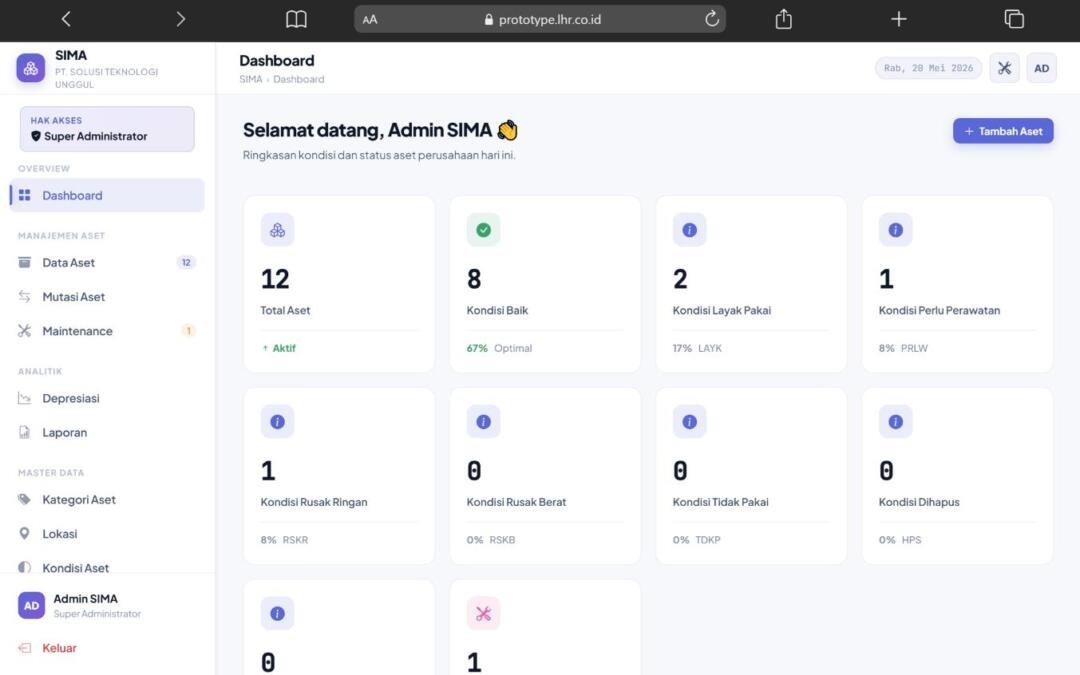
Task: Click the Keluar logout link
Action: click(x=59, y=648)
